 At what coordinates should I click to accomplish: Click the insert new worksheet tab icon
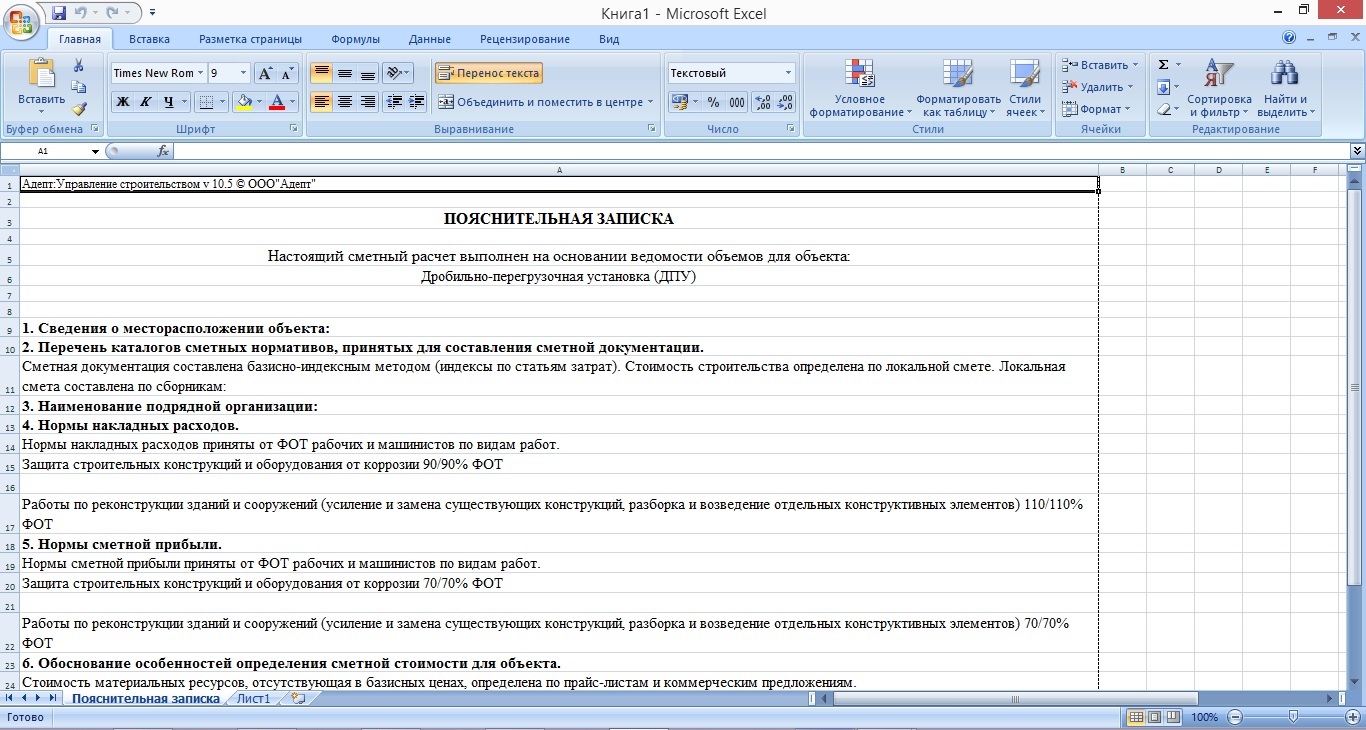point(297,699)
